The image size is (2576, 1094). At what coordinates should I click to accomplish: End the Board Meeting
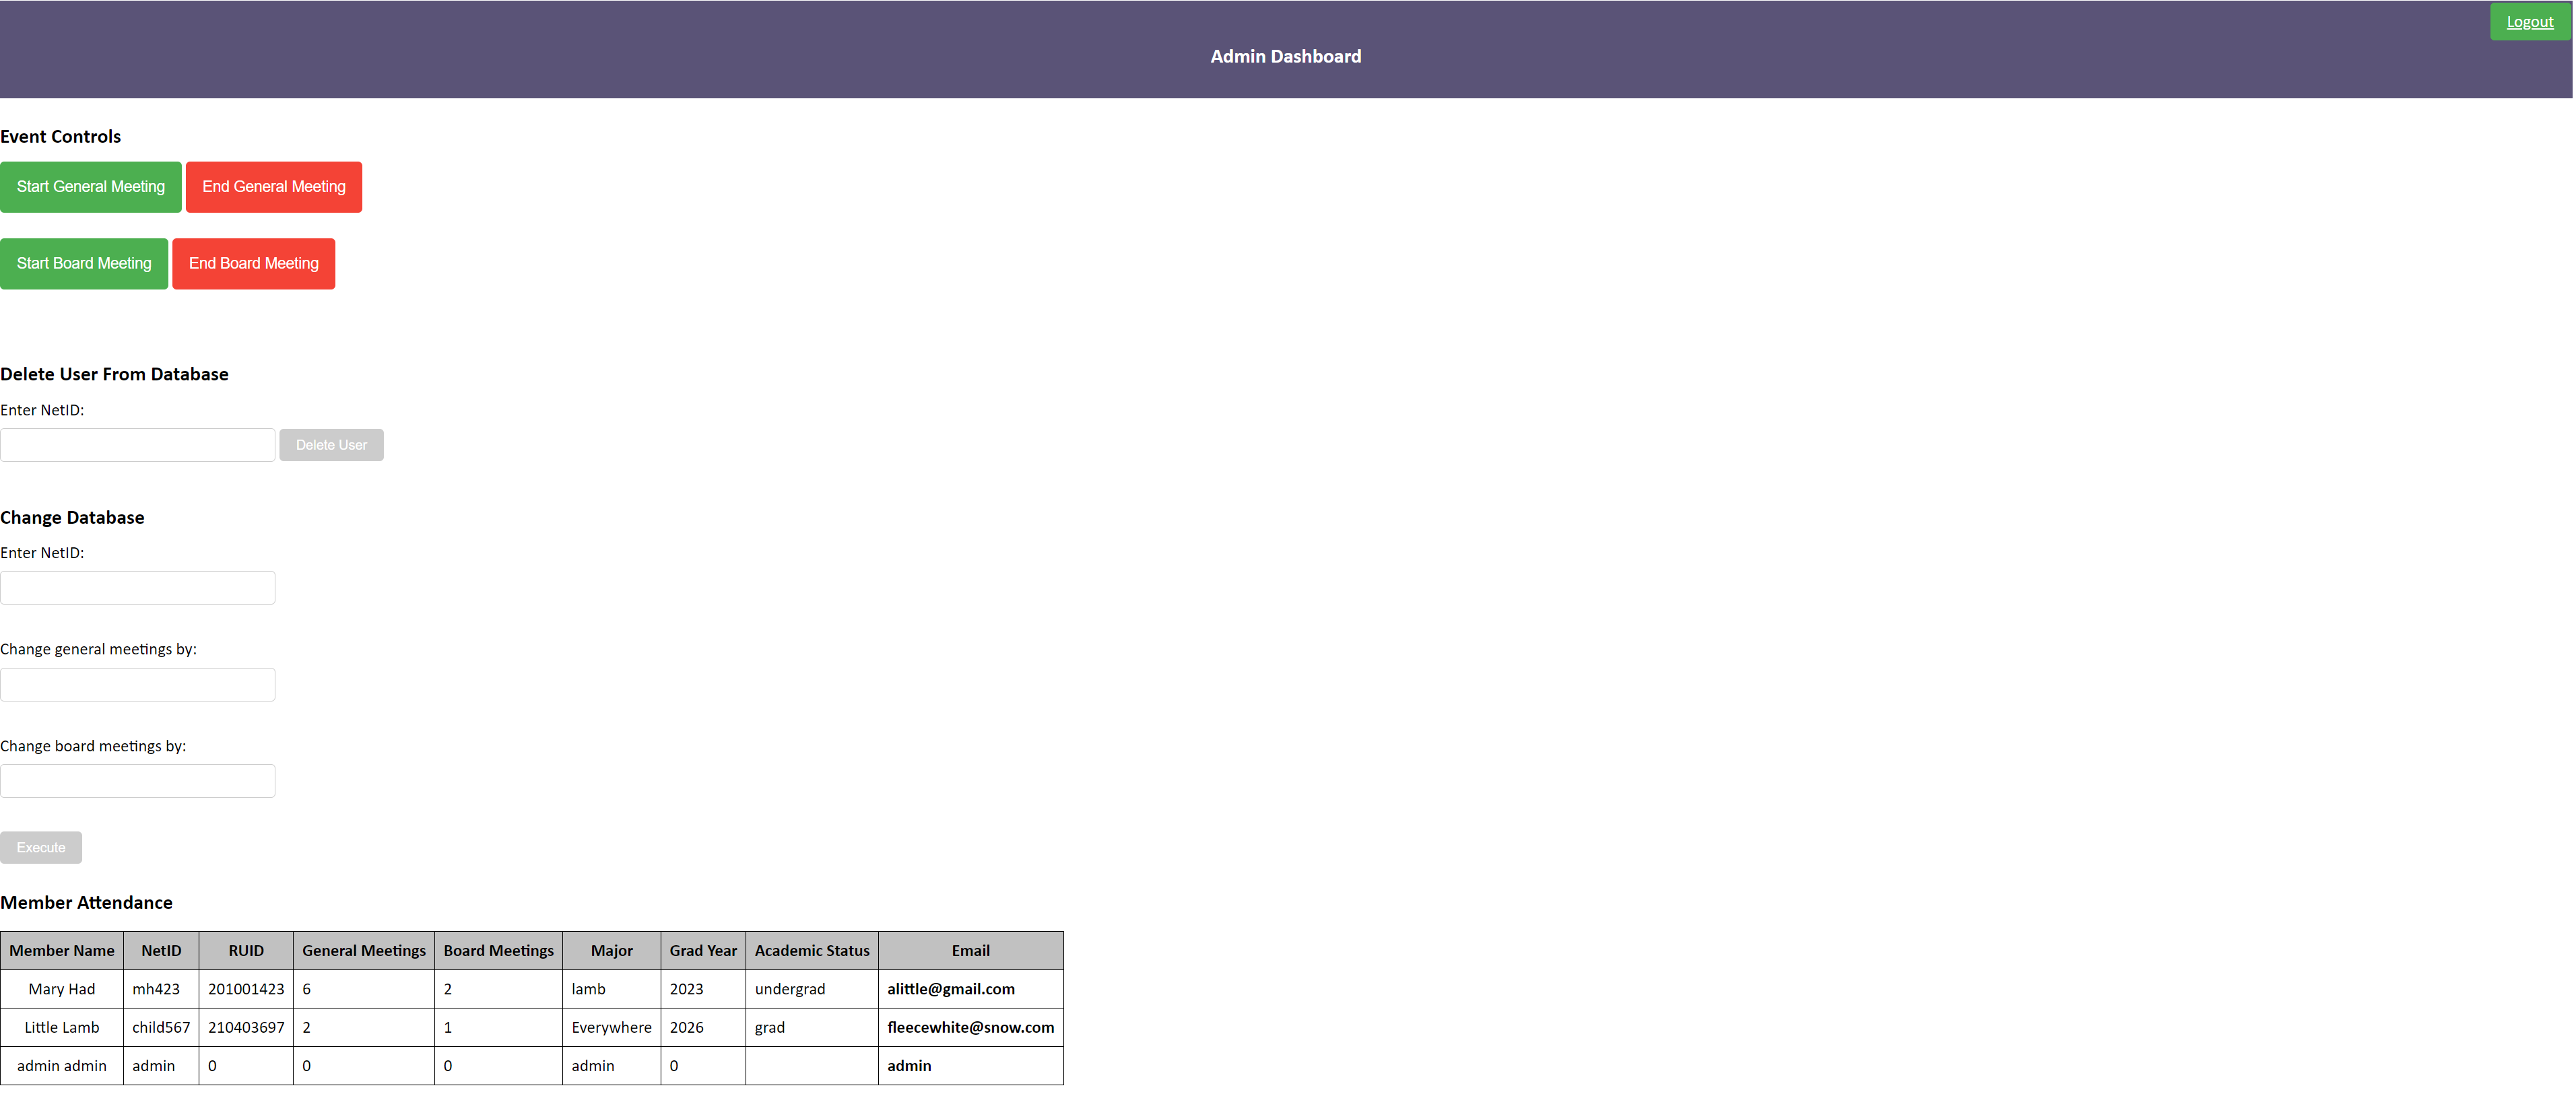point(253,264)
